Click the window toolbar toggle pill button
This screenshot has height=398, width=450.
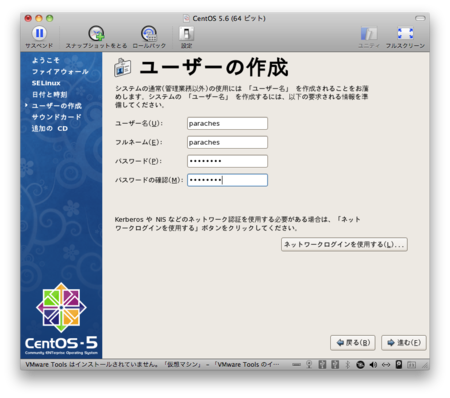click(420, 18)
